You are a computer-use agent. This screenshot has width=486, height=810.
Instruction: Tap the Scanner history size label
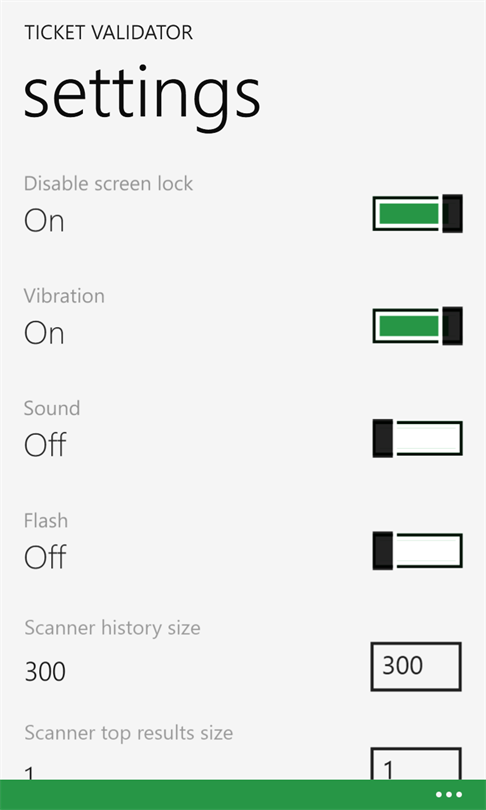point(112,628)
